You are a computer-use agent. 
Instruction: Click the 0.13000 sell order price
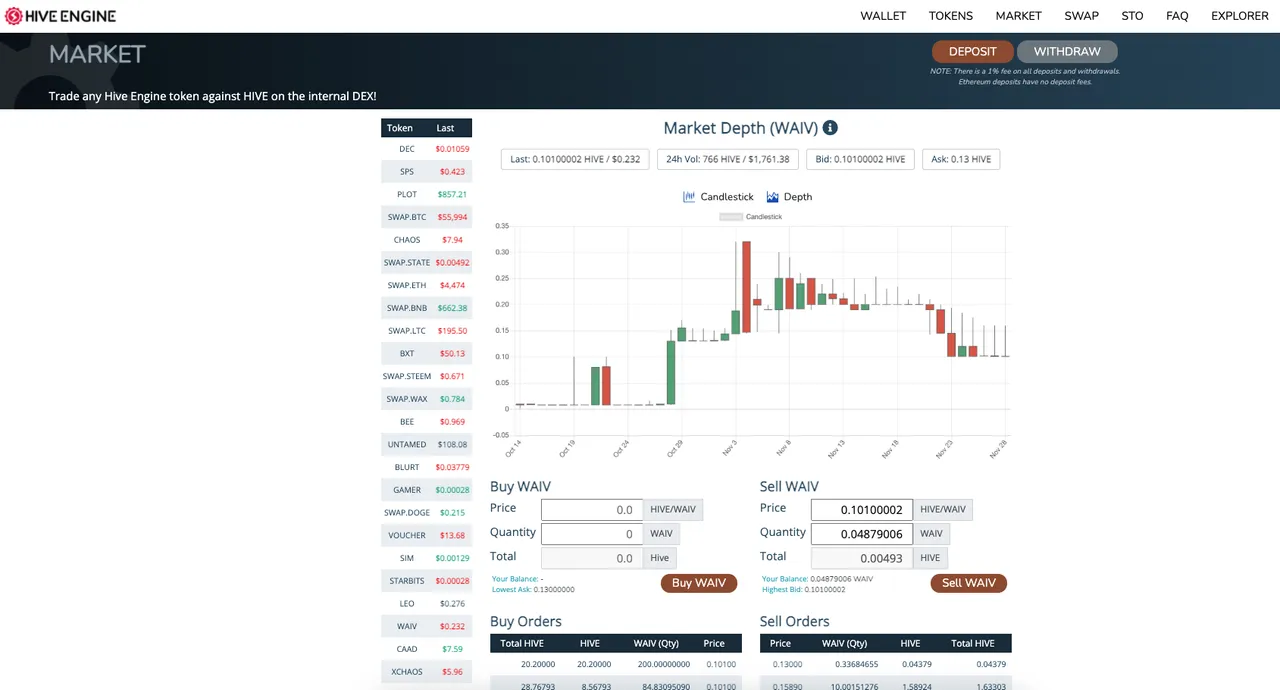coord(787,664)
